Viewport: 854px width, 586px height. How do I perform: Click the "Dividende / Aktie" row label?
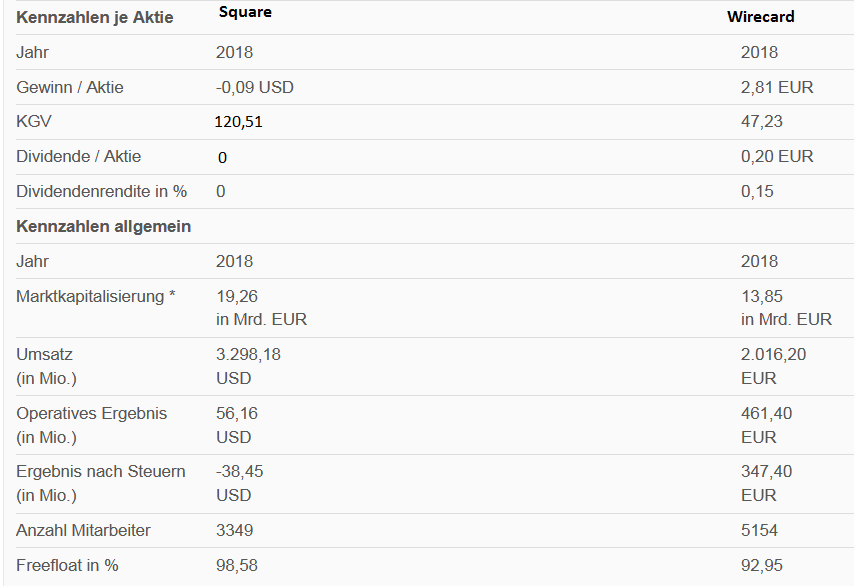(79, 156)
